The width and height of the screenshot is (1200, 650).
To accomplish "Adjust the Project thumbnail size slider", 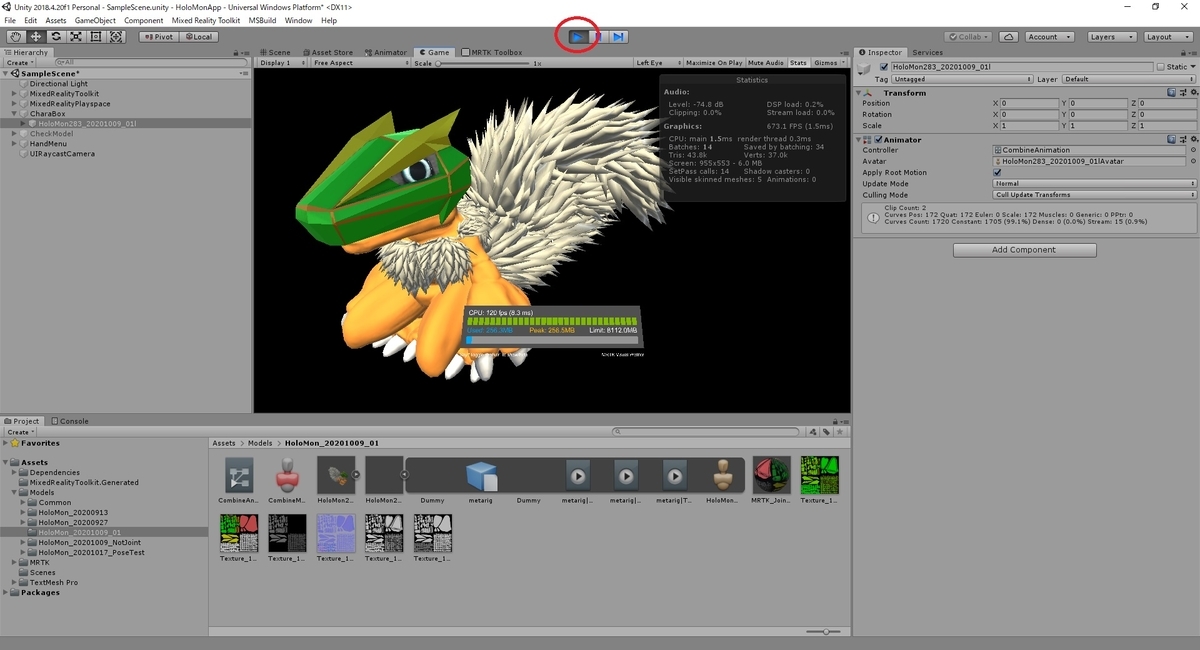I will point(824,631).
